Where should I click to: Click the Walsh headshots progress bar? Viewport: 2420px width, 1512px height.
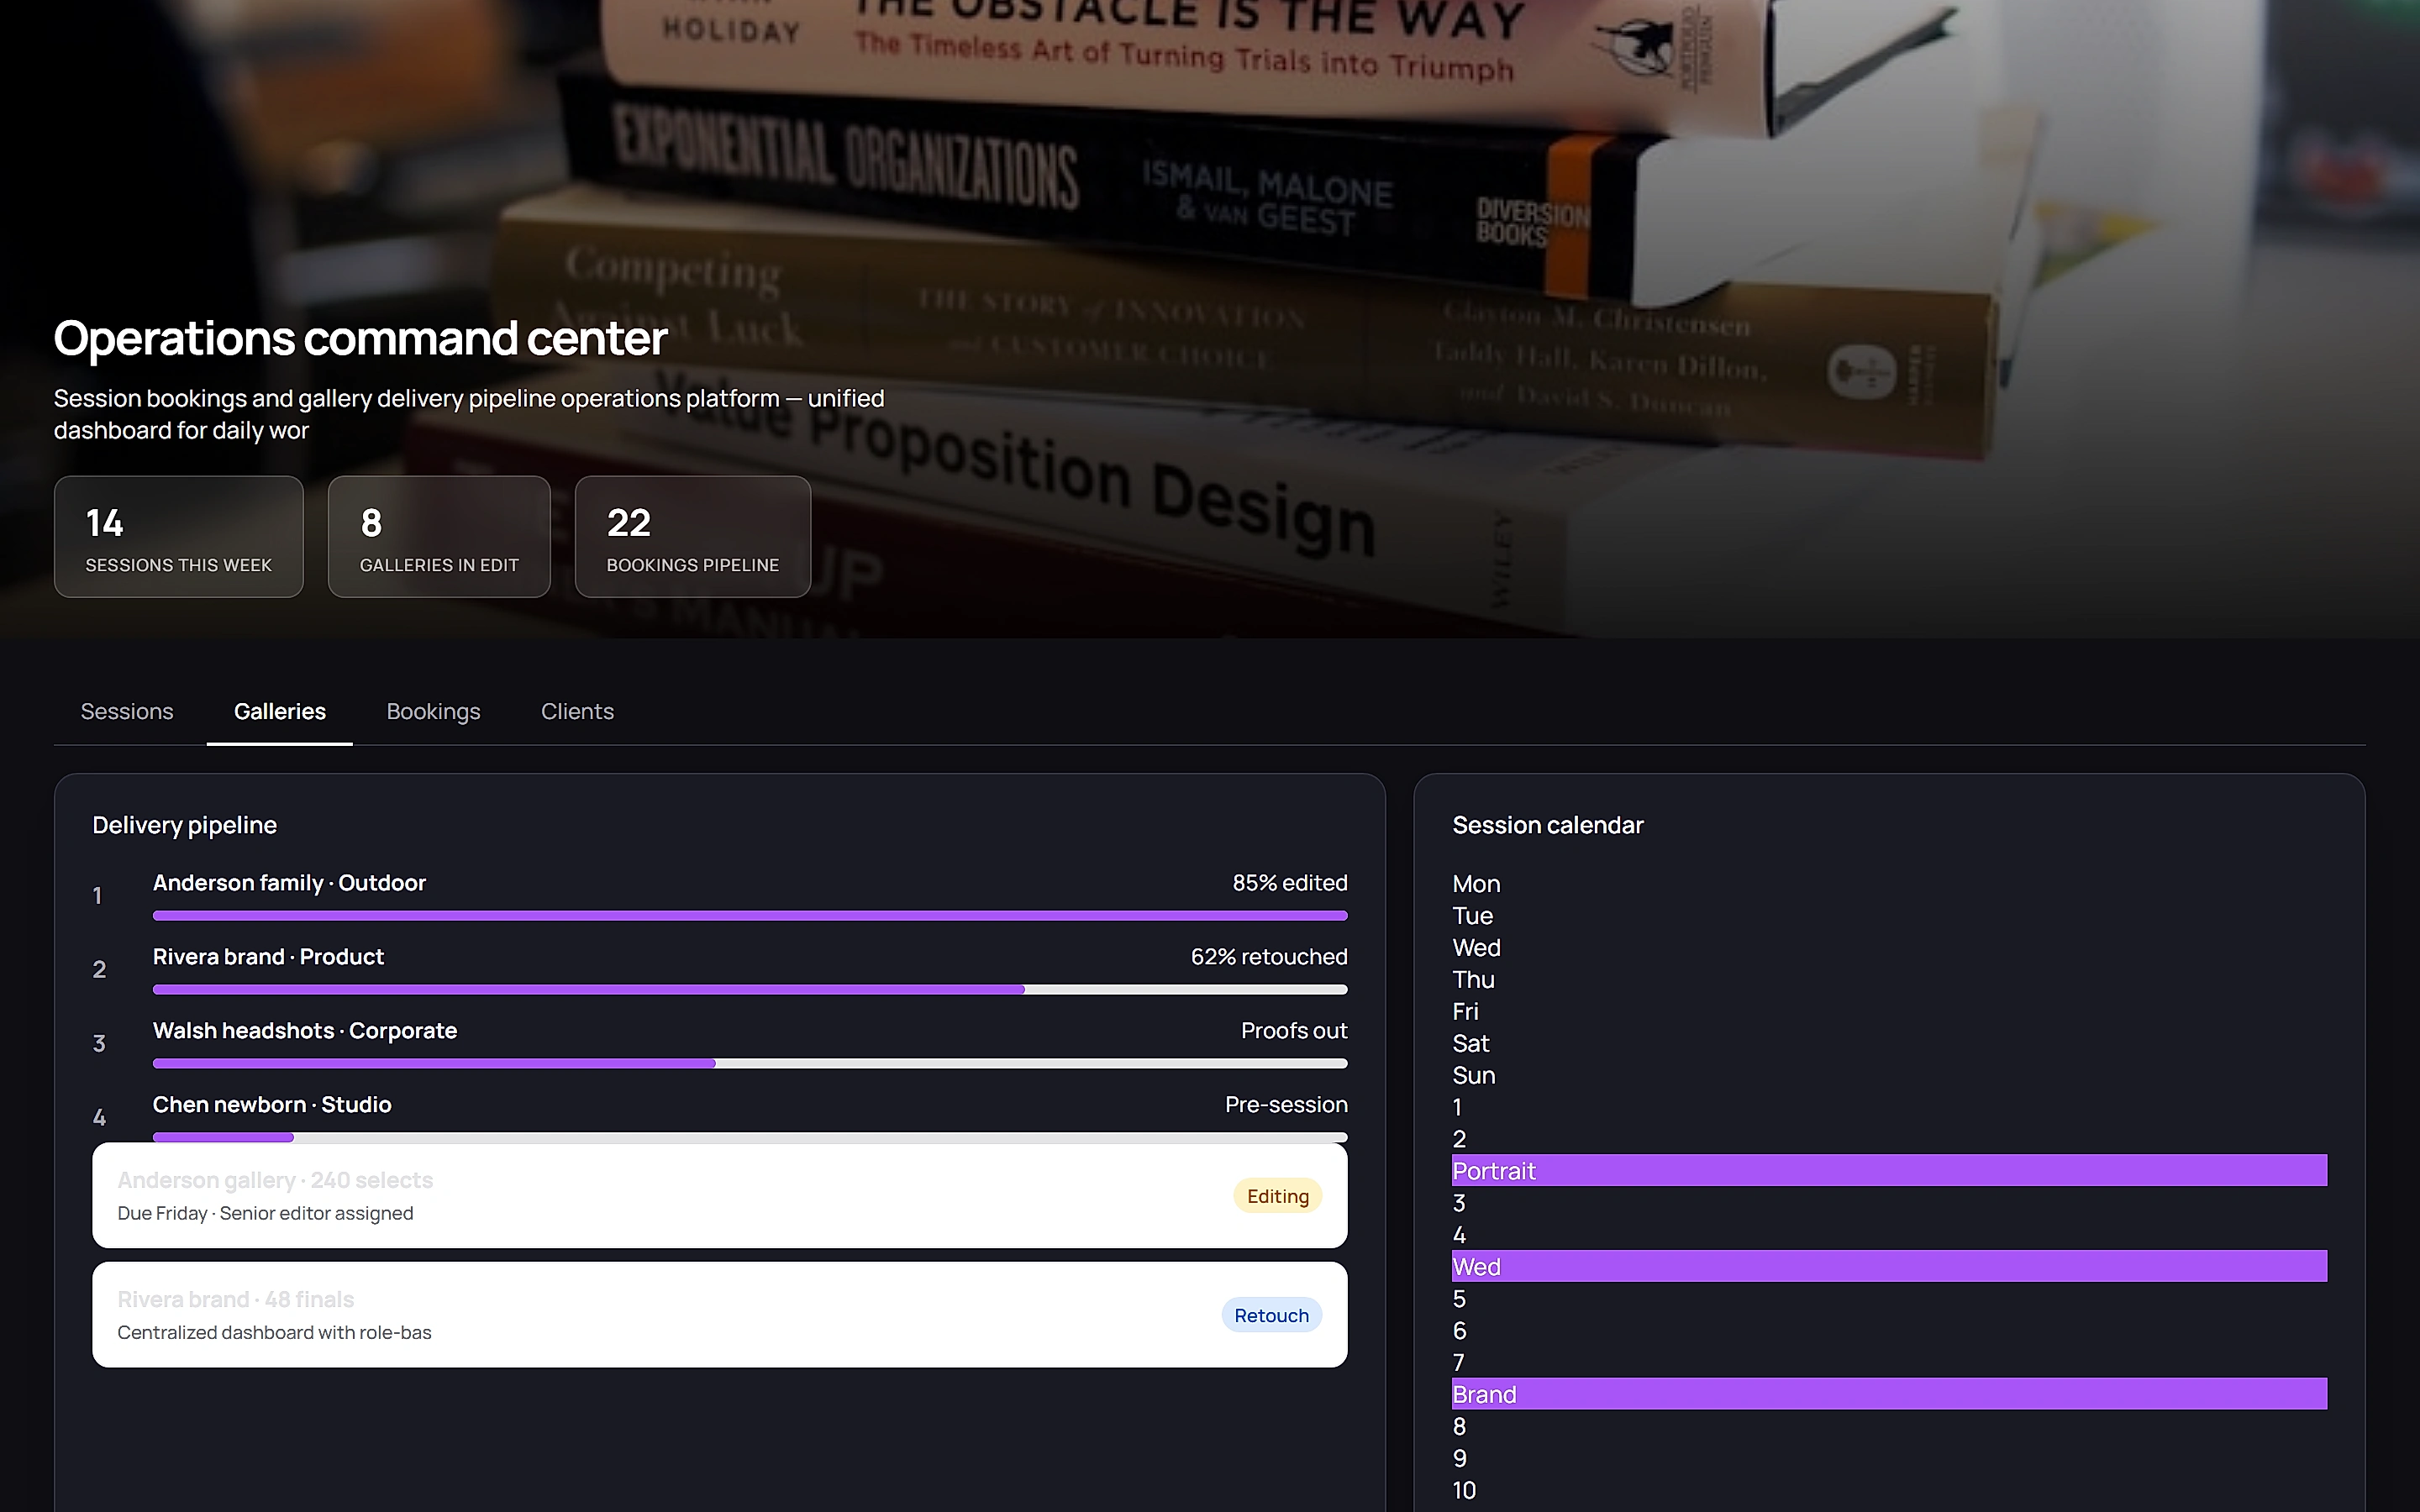tap(750, 1063)
